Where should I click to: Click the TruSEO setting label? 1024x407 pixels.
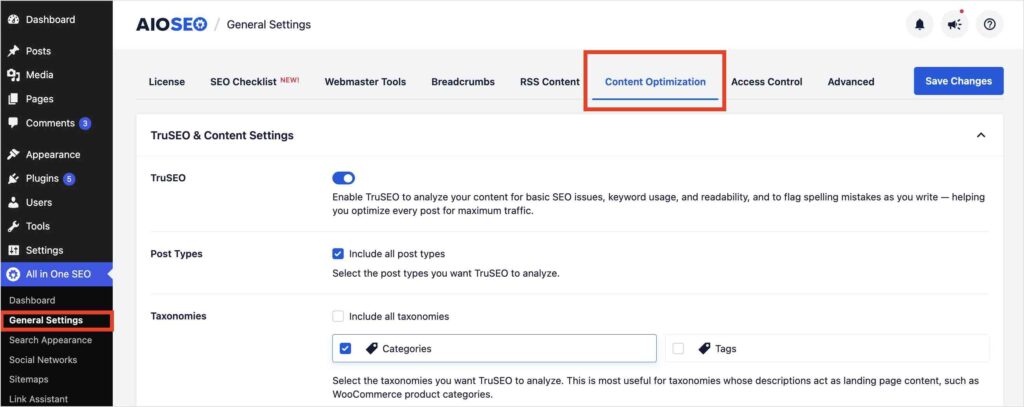click(x=168, y=178)
